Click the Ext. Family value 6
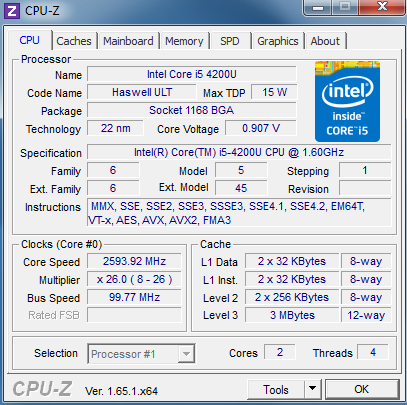The width and height of the screenshot is (407, 405). coord(113,188)
